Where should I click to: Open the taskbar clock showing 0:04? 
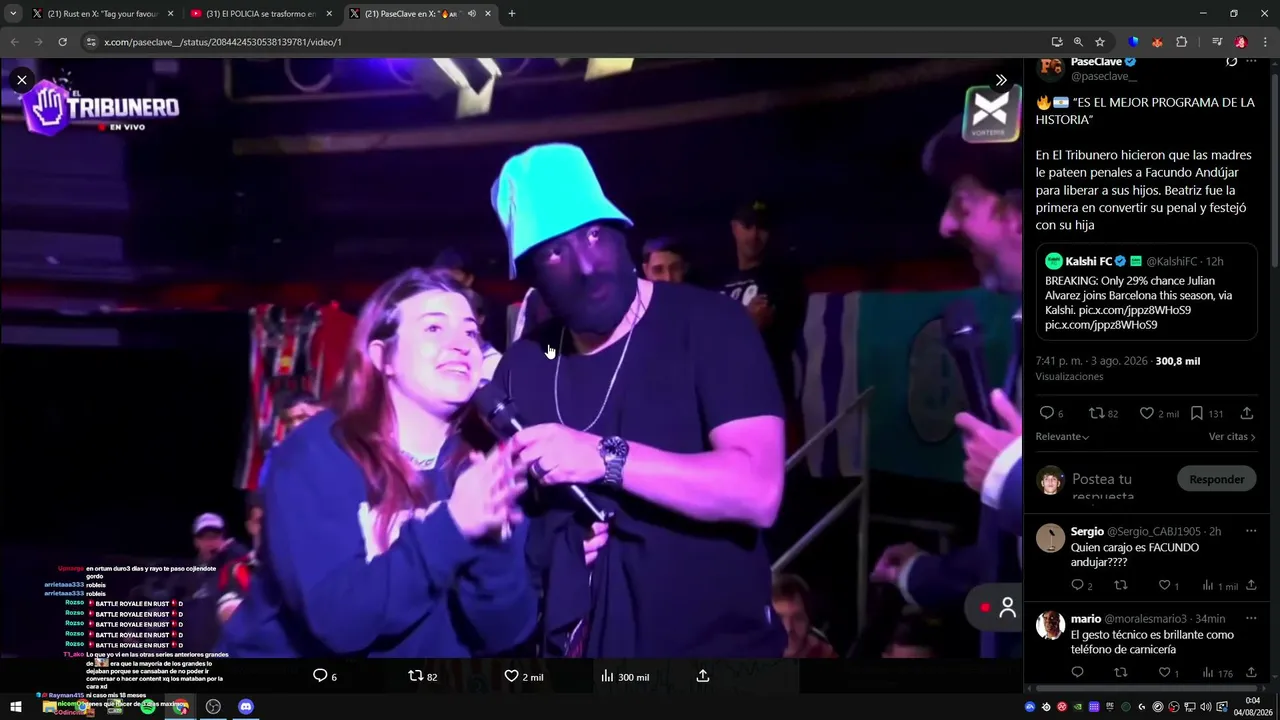tap(1252, 706)
